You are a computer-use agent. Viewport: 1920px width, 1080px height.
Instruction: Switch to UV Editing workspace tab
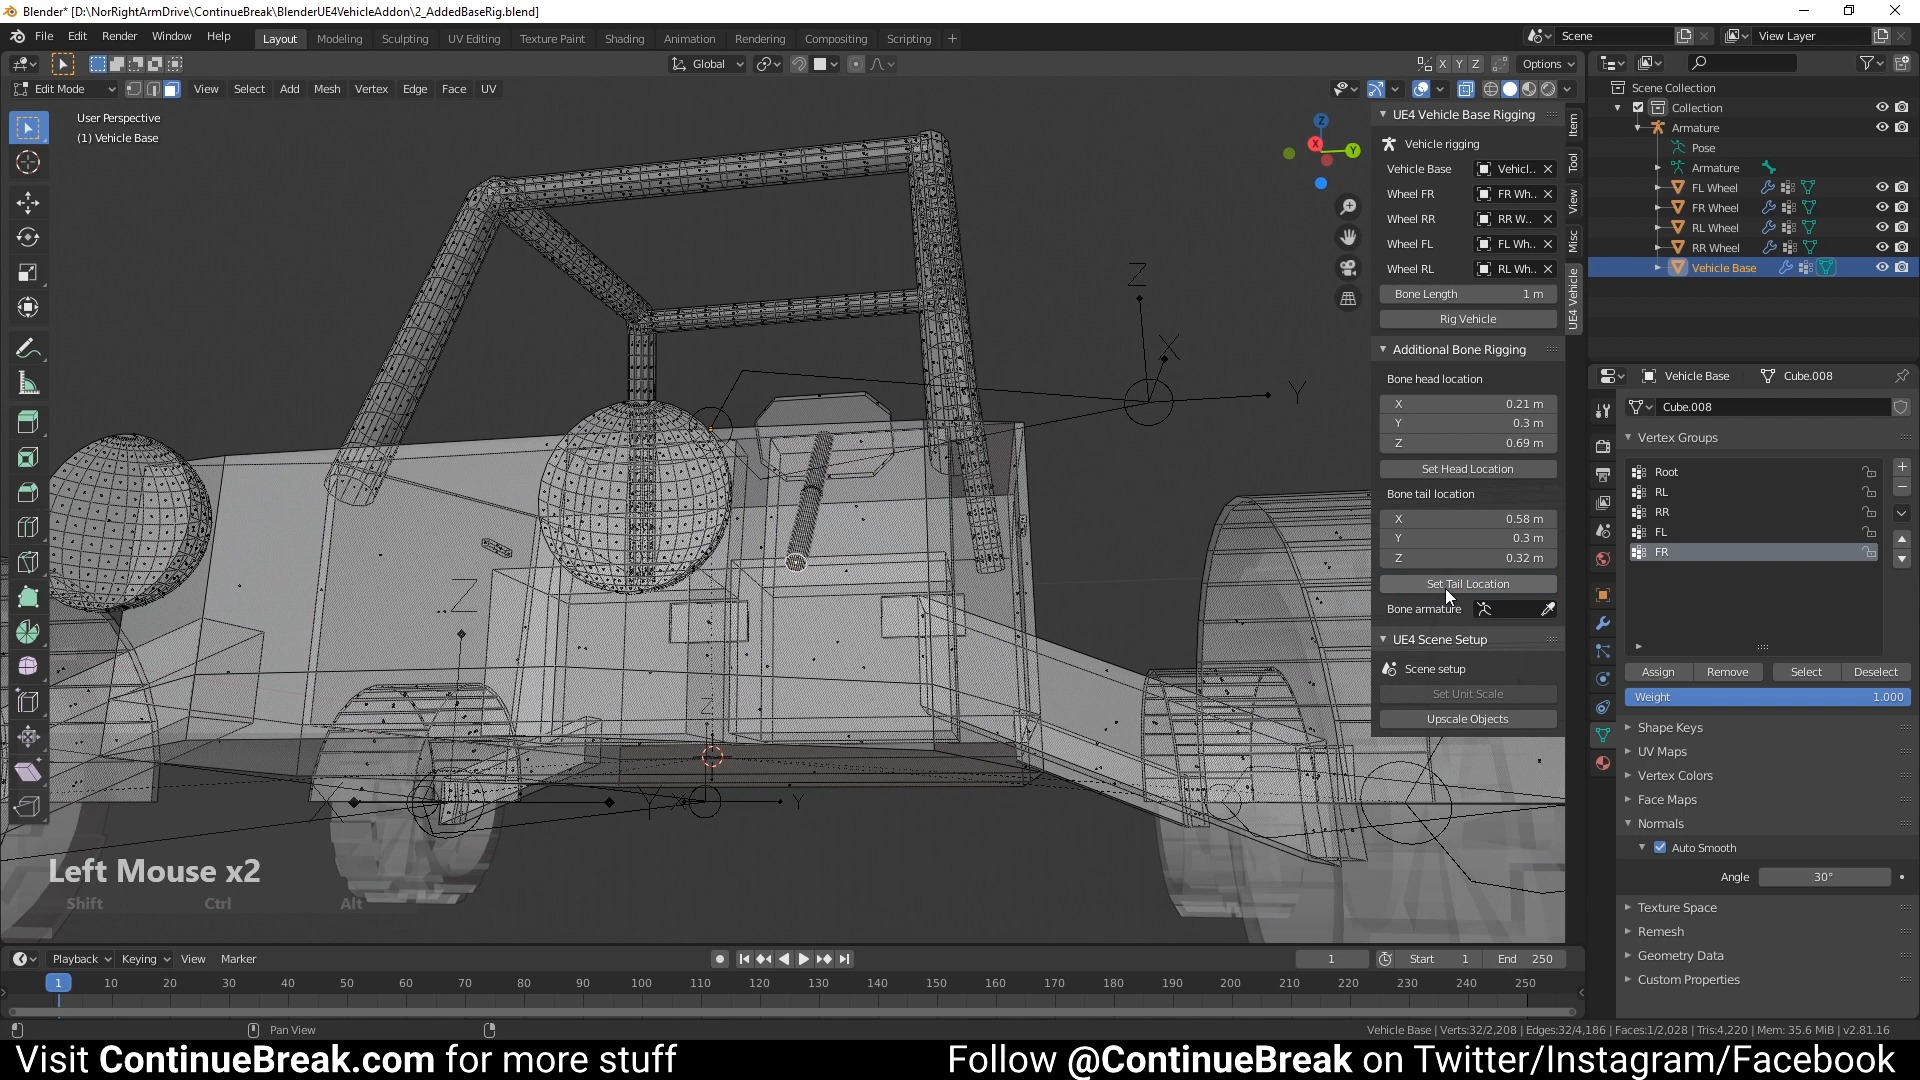(474, 39)
